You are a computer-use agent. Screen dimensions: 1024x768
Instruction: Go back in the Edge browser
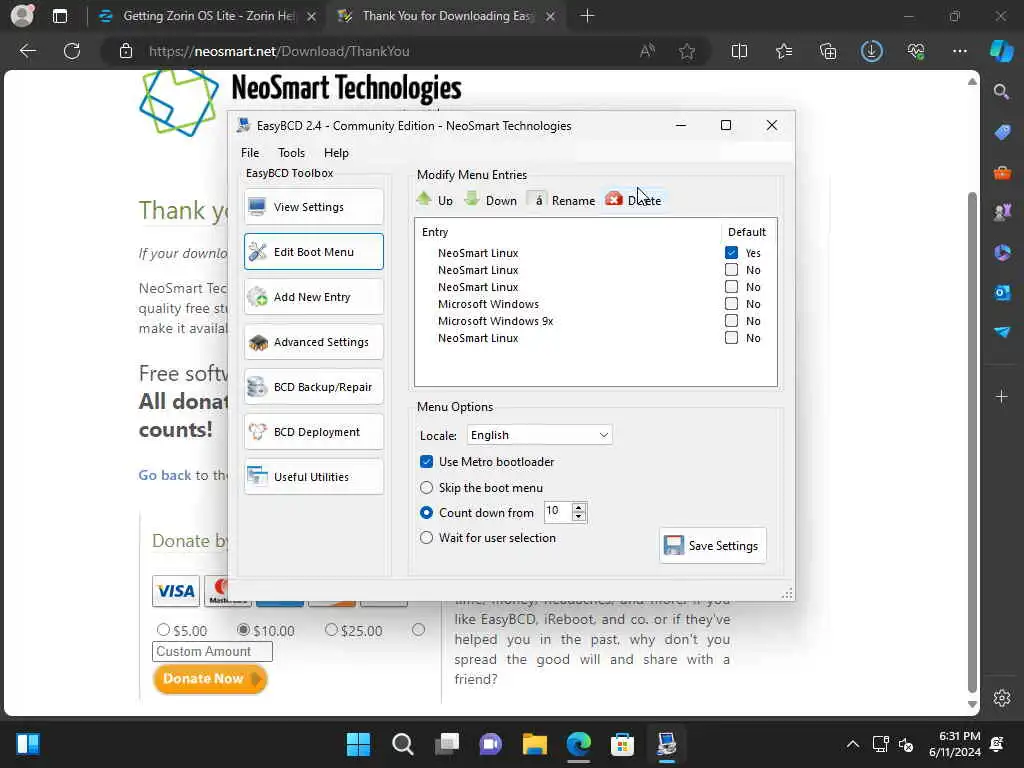28,51
